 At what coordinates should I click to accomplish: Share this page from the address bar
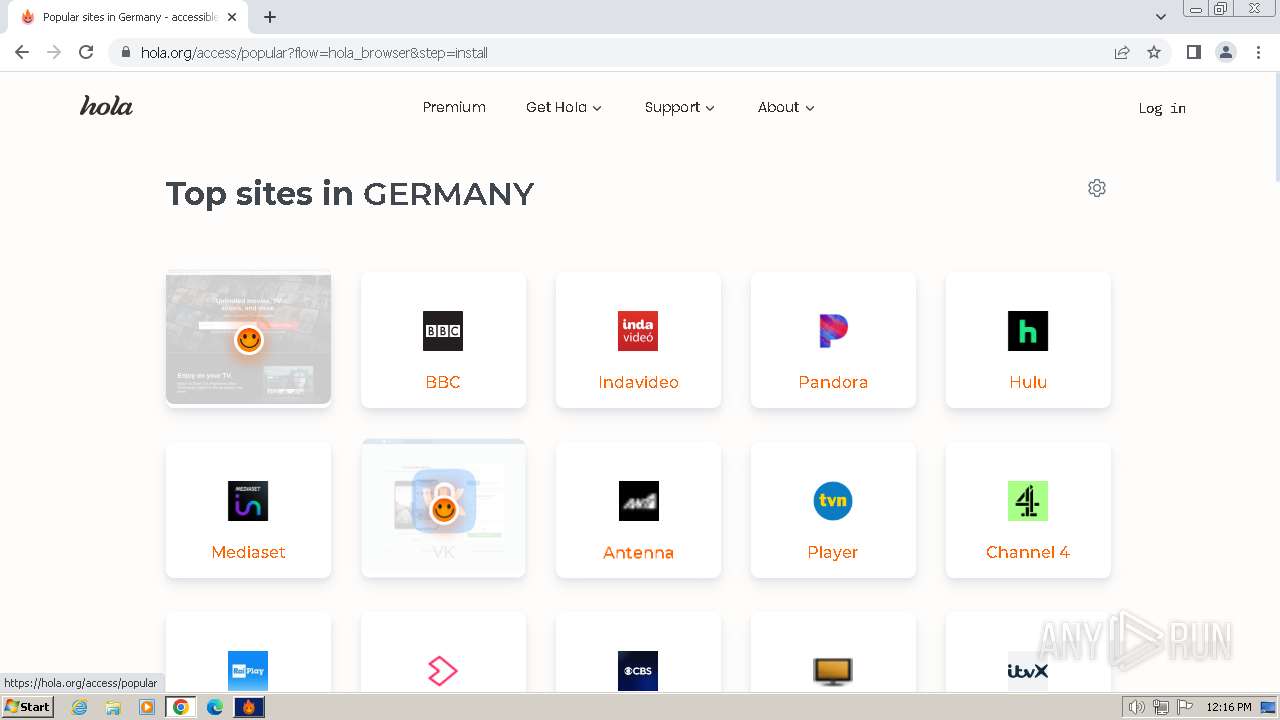[x=1122, y=52]
